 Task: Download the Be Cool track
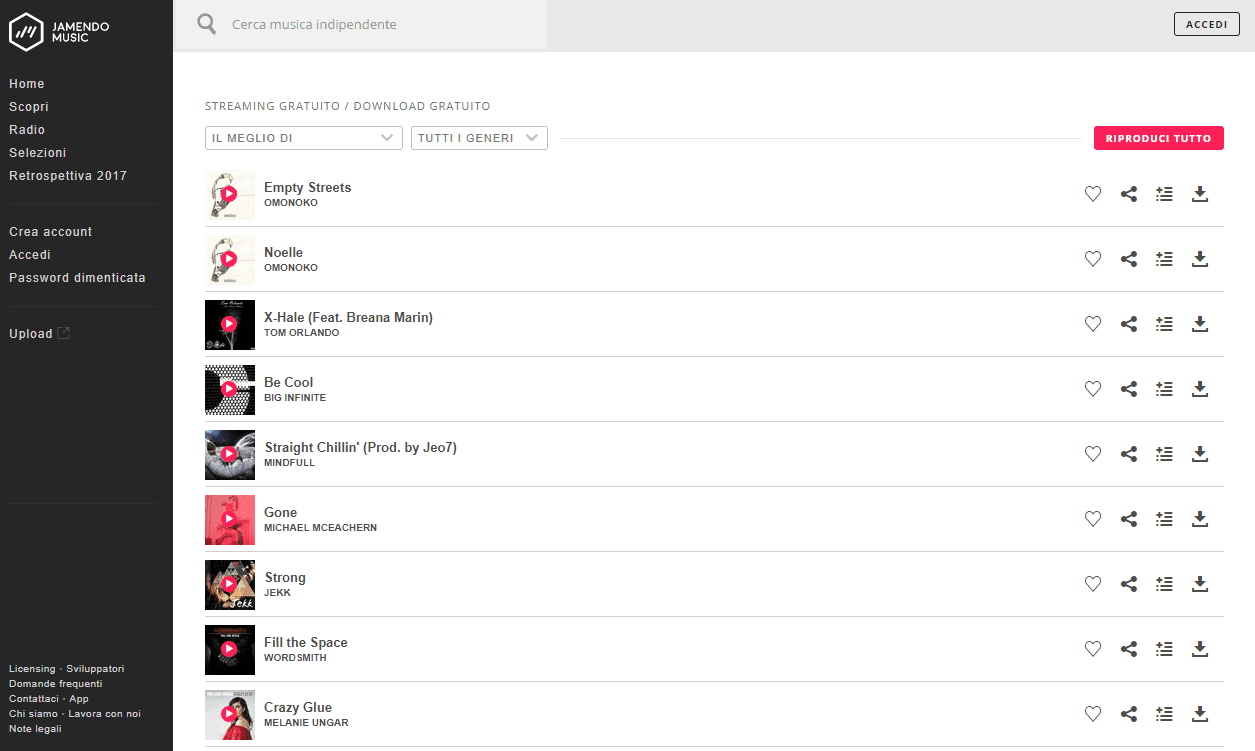tap(1201, 389)
